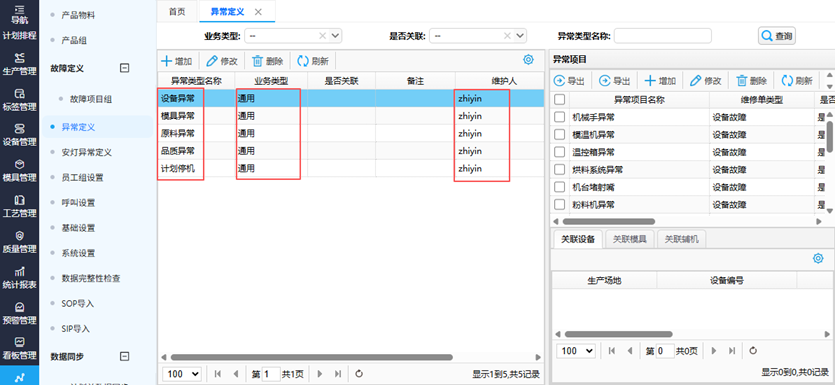Clear the 是否关联 filter with its X

click(507, 36)
